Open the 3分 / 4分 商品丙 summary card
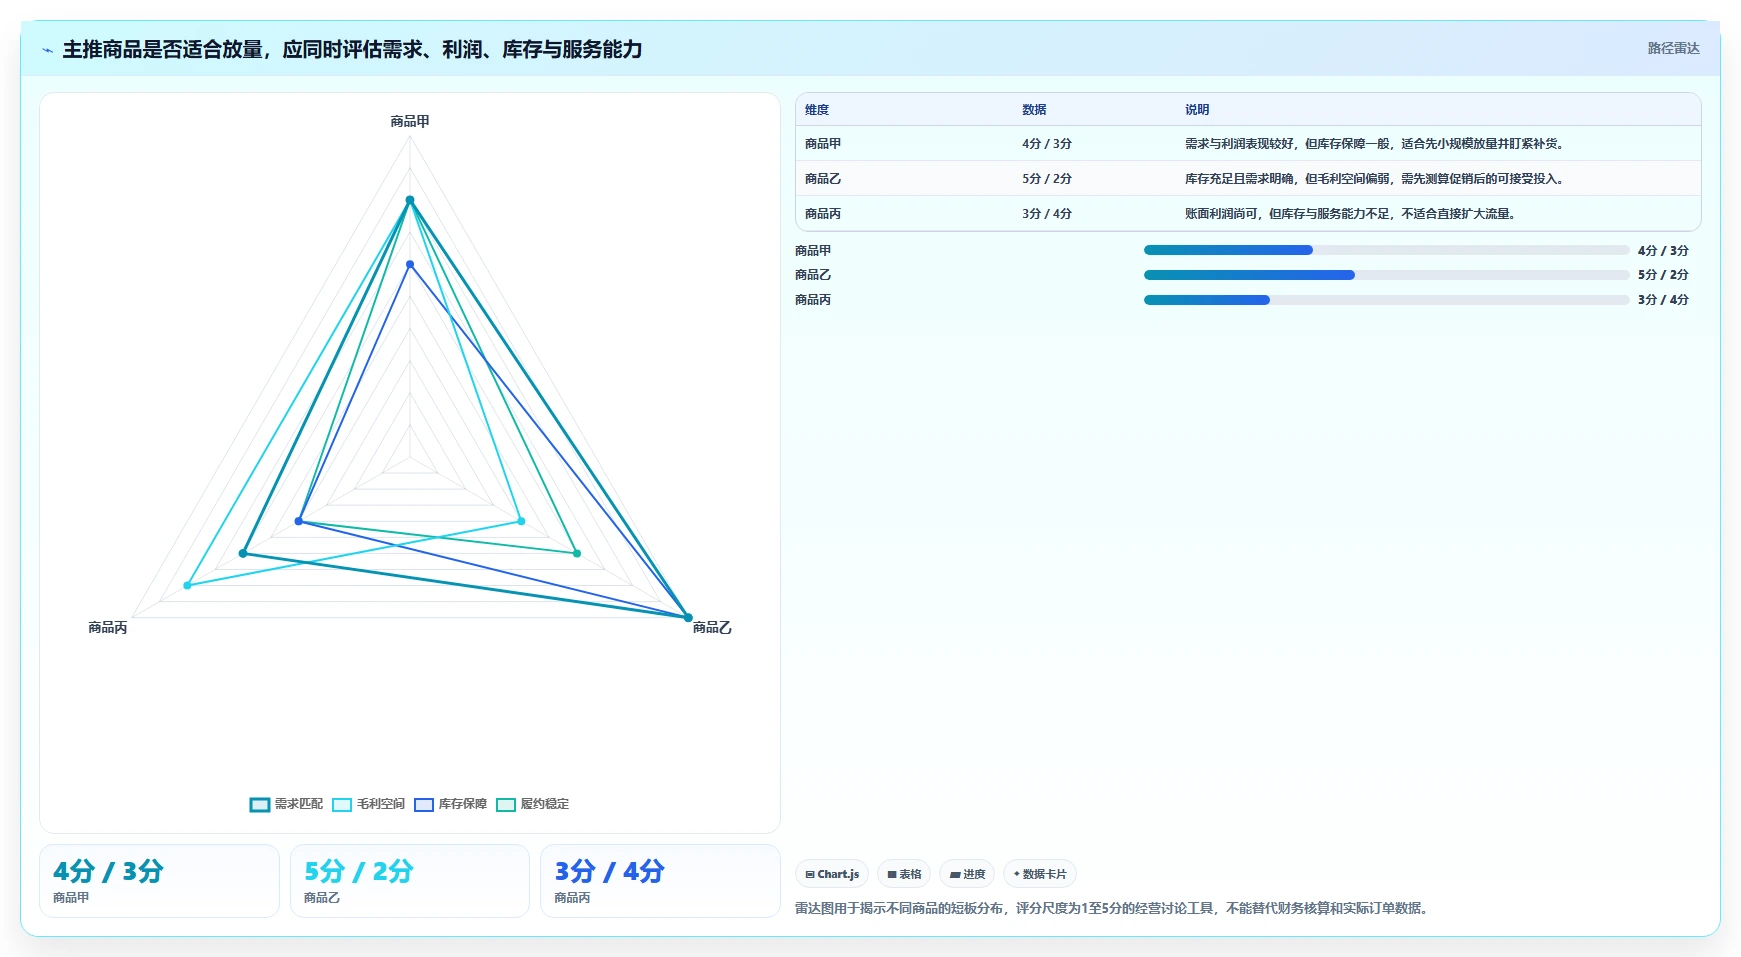 (x=660, y=881)
